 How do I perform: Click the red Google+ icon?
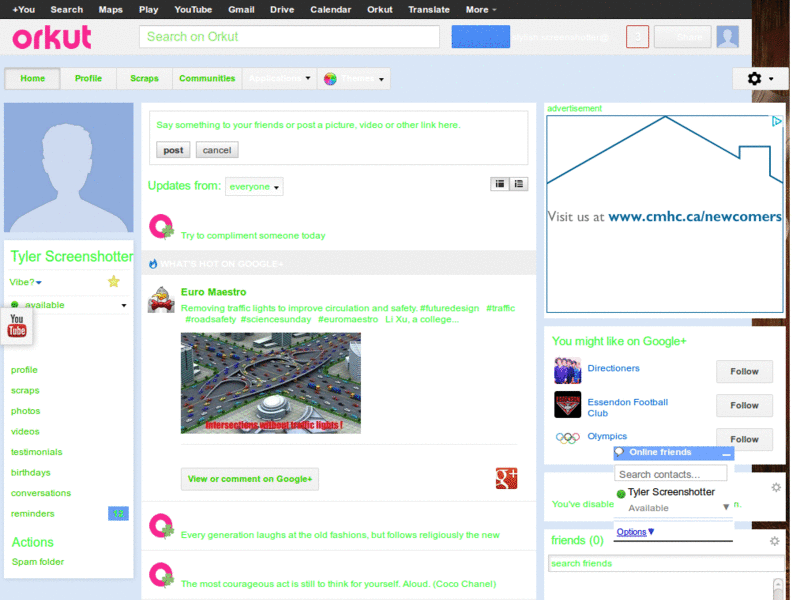point(506,479)
